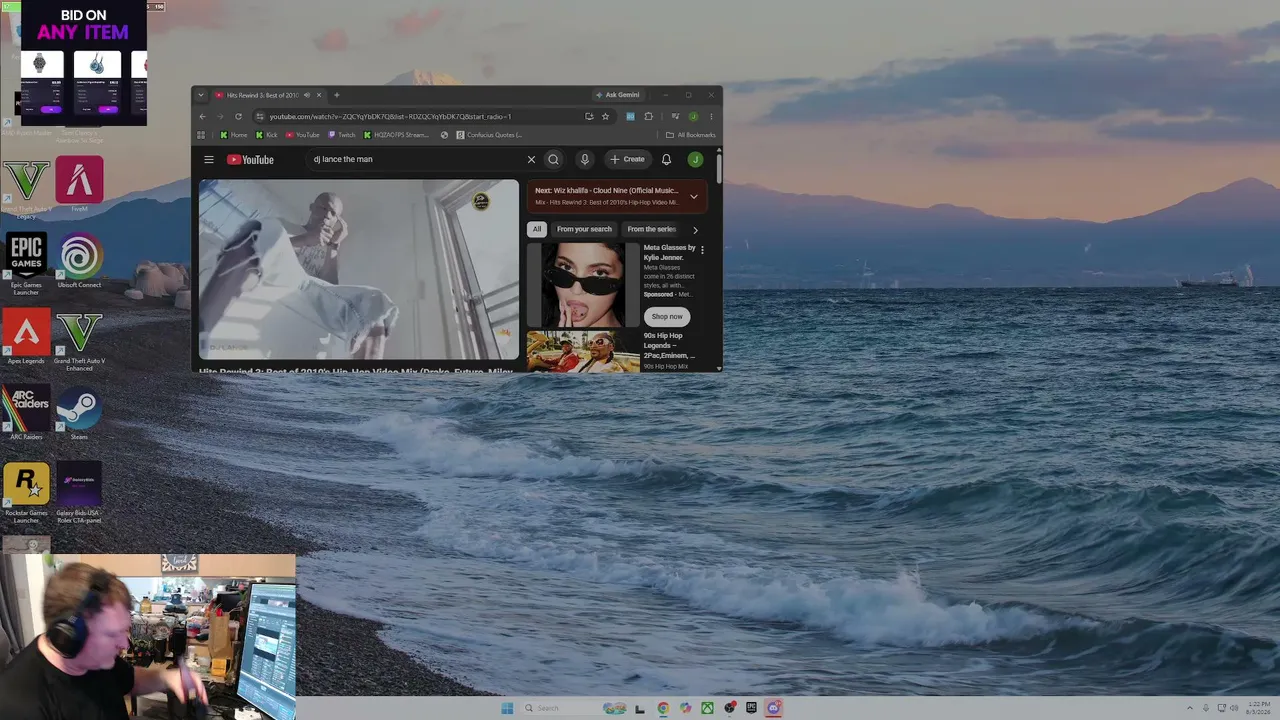Open the Twitch bookmark

[341, 135]
